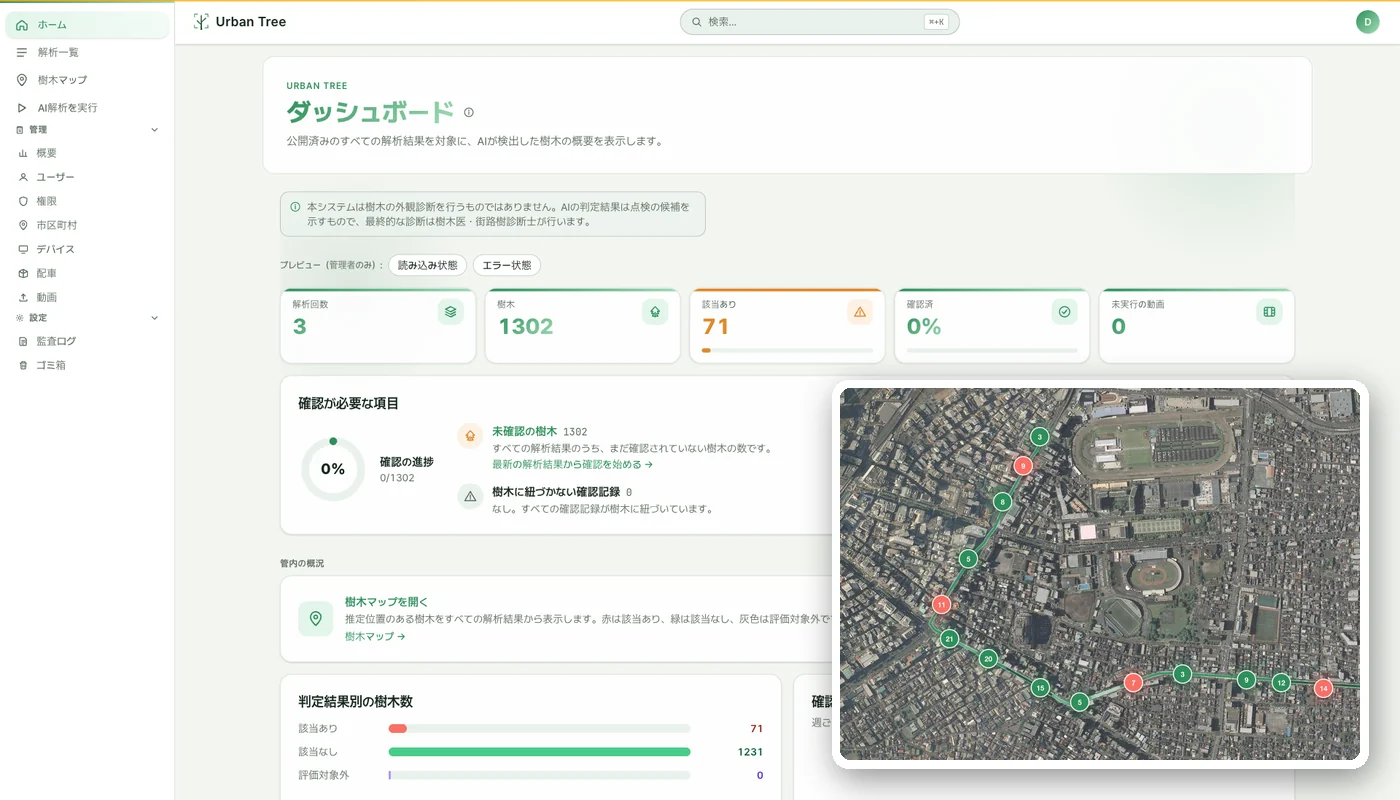
Task: Follow the 樹木マップ → link
Action: (x=375, y=636)
